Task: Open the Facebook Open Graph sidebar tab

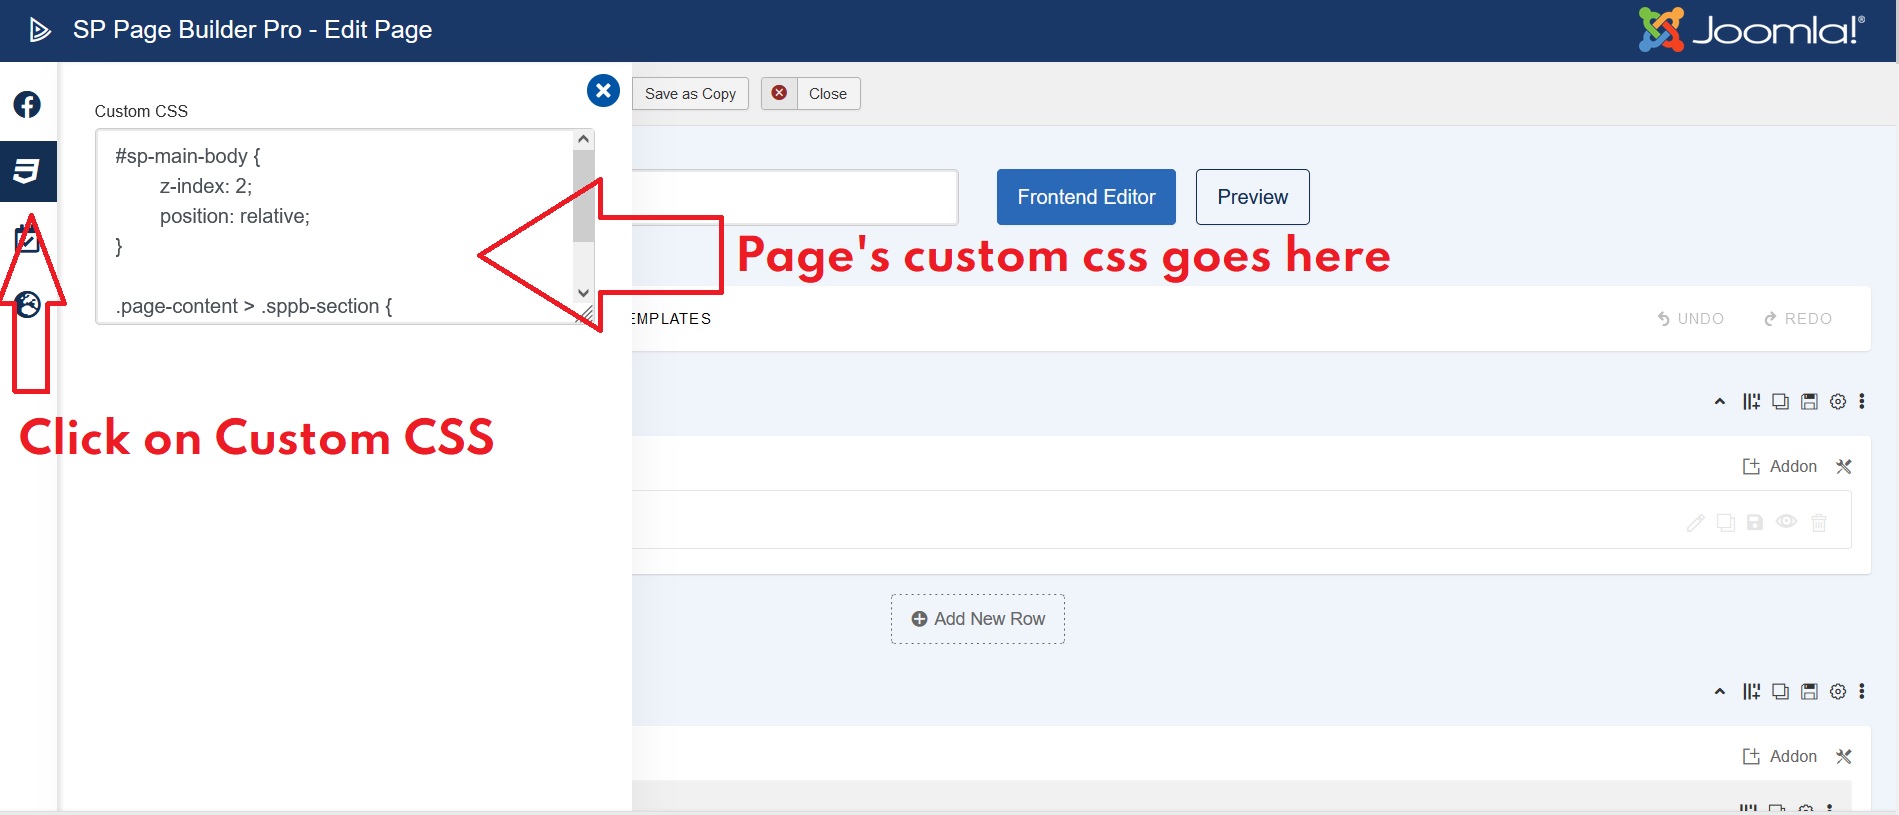Action: point(27,105)
